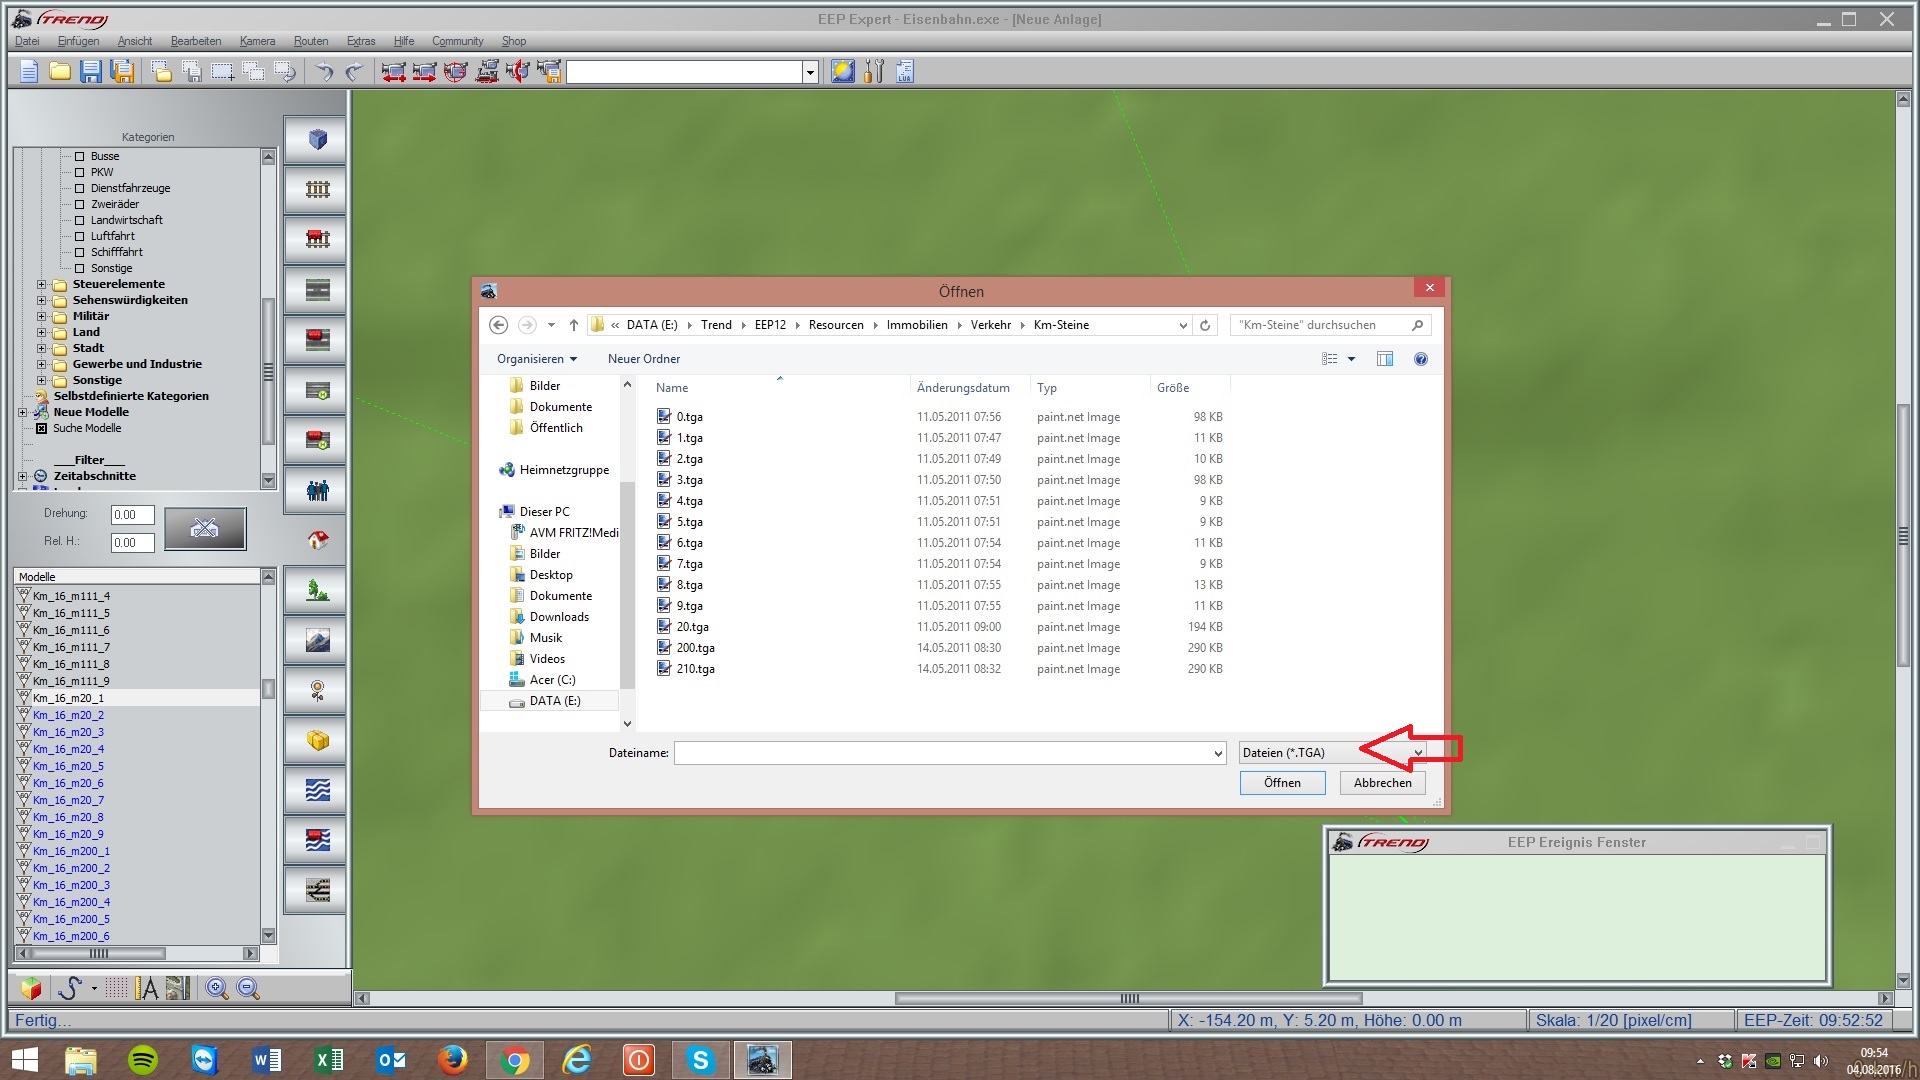Check the Busse category checkbox

[80, 157]
